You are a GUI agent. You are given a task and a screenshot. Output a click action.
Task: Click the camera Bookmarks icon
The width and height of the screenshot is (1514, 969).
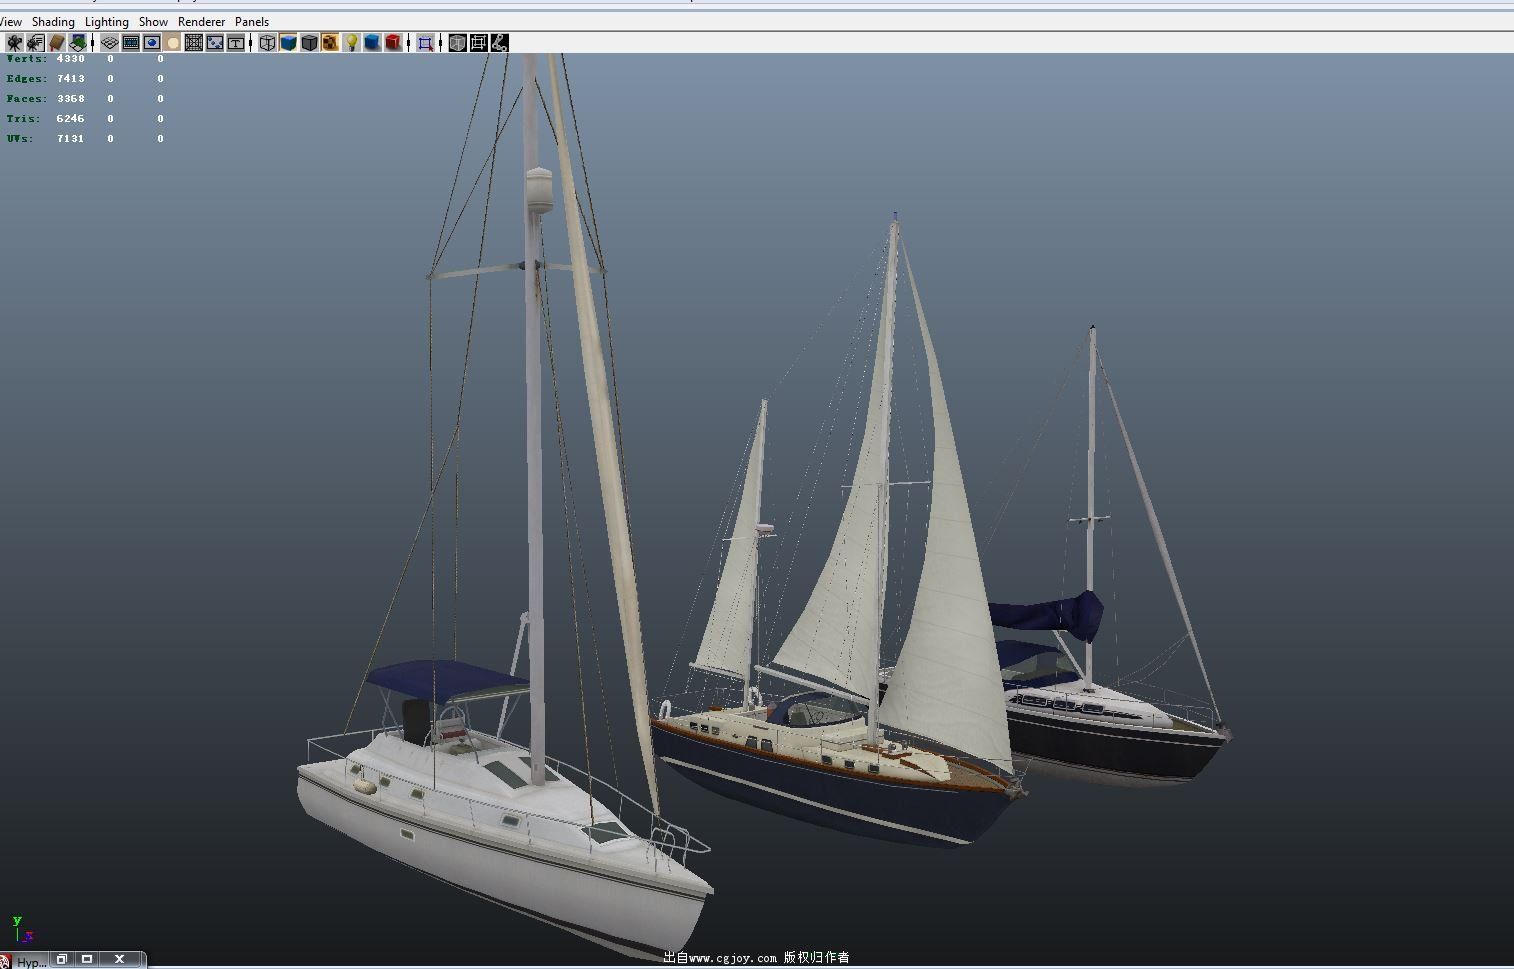[x=56, y=43]
